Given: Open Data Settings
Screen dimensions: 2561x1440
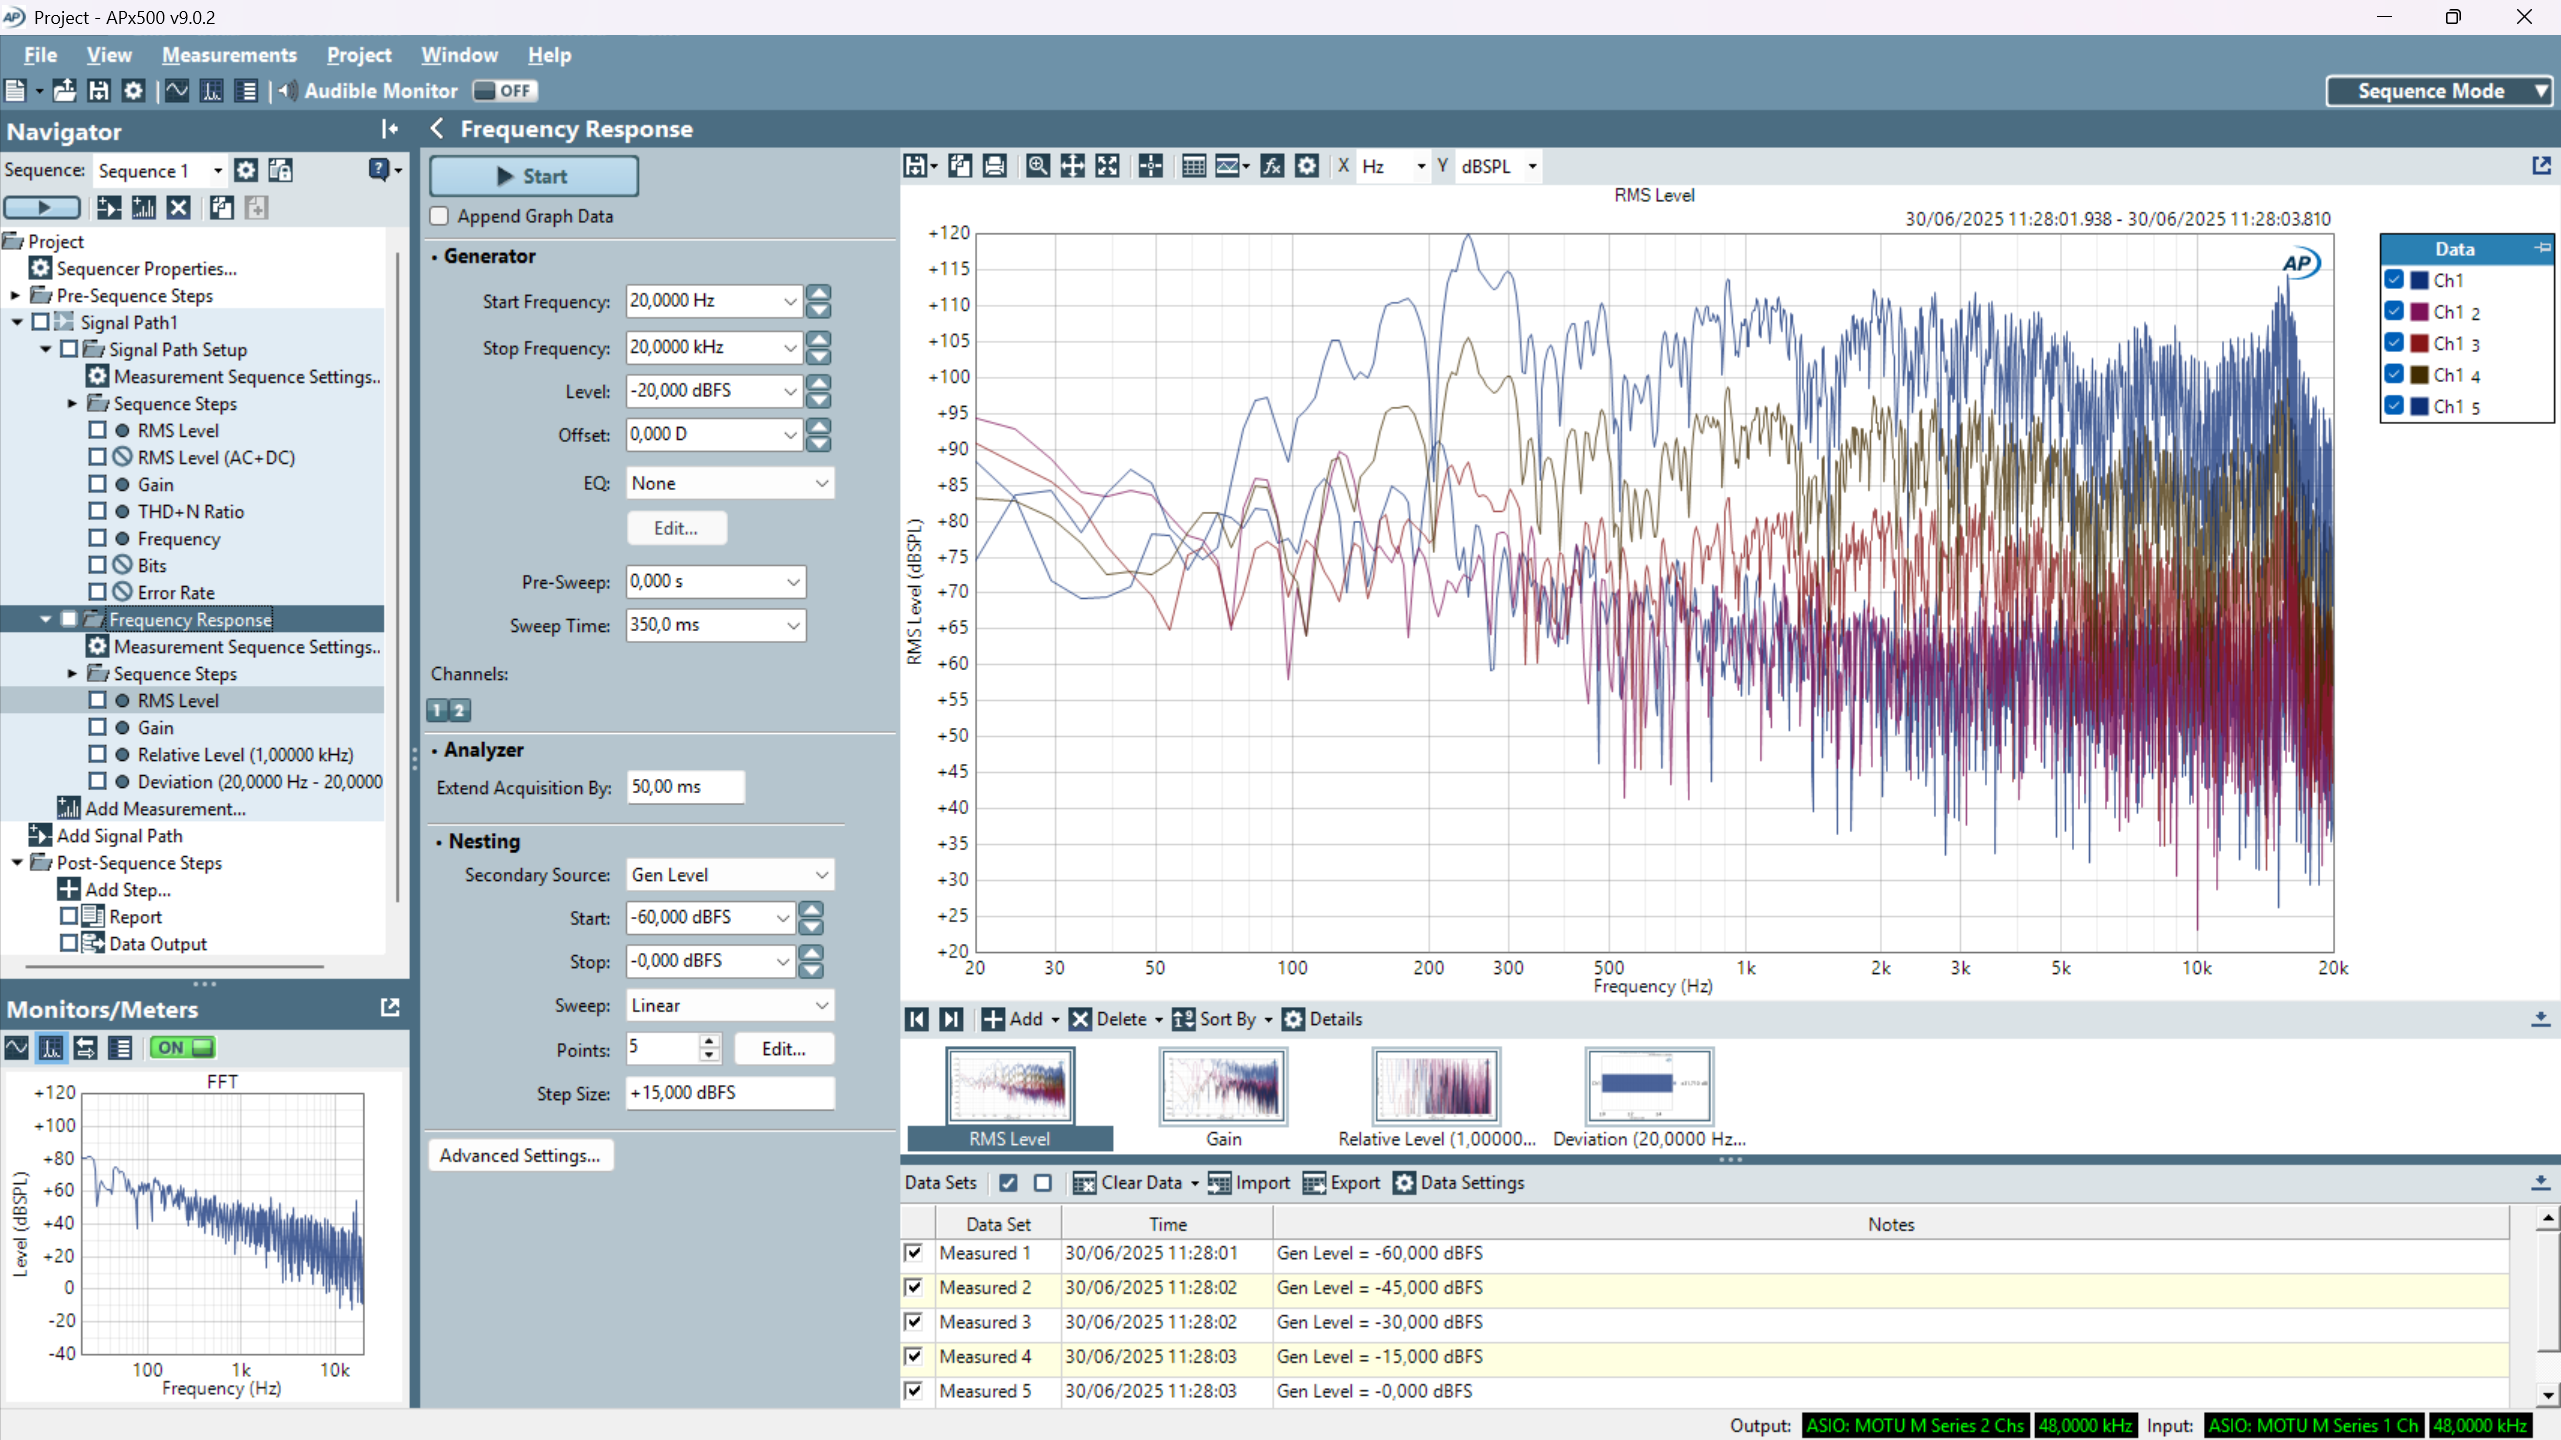Looking at the screenshot, I should [1459, 1183].
